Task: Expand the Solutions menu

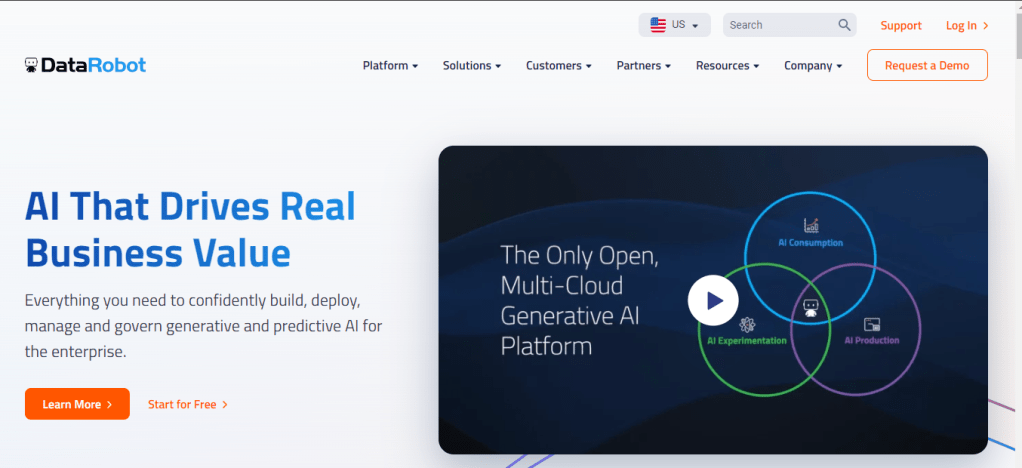Action: point(472,66)
